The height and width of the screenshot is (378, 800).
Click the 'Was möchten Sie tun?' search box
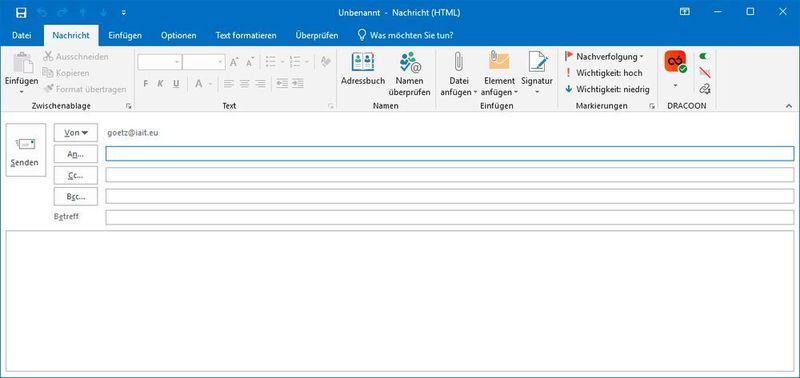tap(405, 35)
